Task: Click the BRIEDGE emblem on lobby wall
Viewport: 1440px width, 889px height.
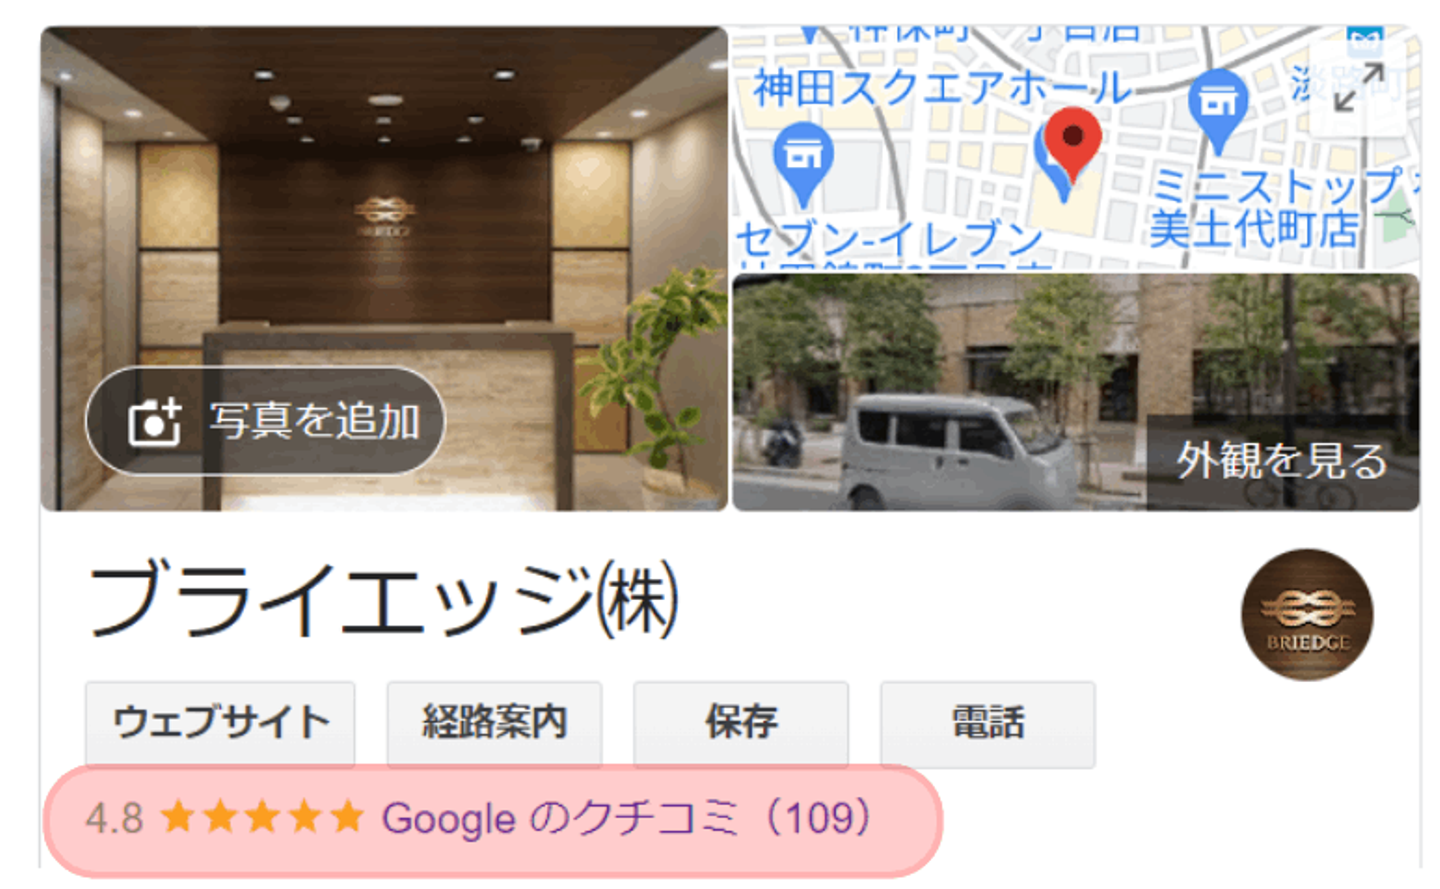Action: pos(383,216)
